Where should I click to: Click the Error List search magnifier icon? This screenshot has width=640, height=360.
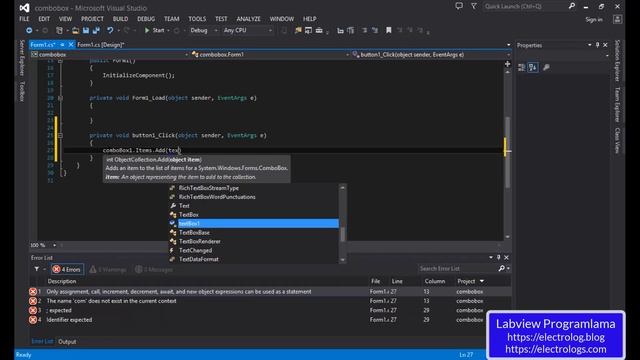(x=502, y=269)
